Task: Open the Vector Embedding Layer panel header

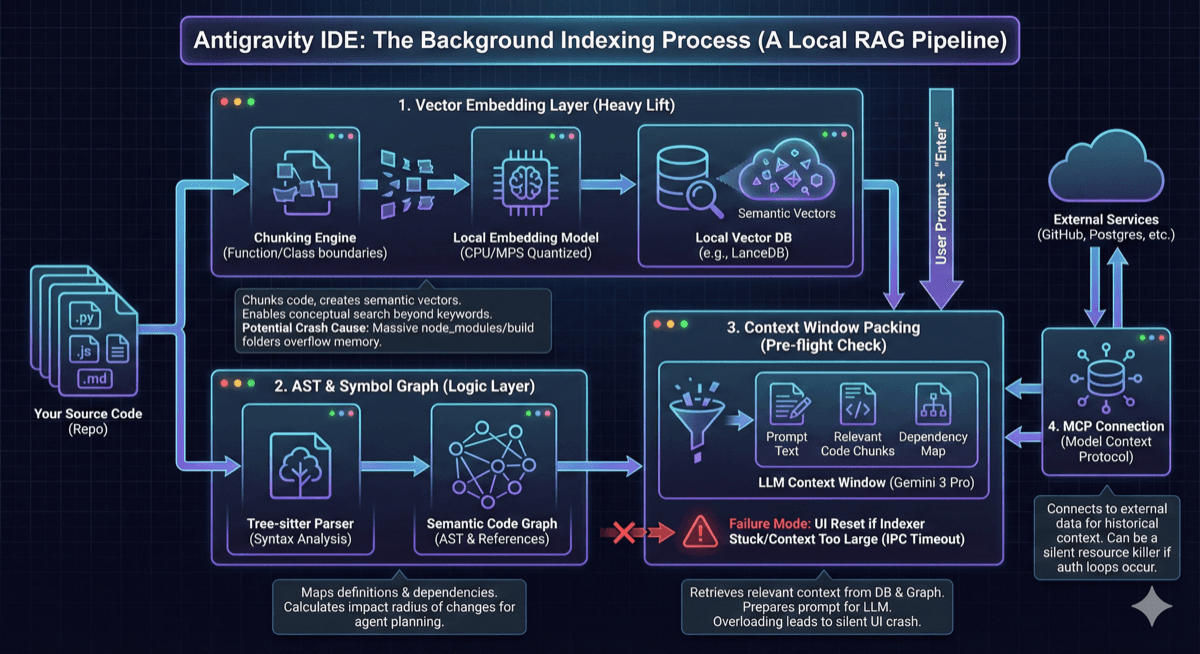Action: point(536,104)
